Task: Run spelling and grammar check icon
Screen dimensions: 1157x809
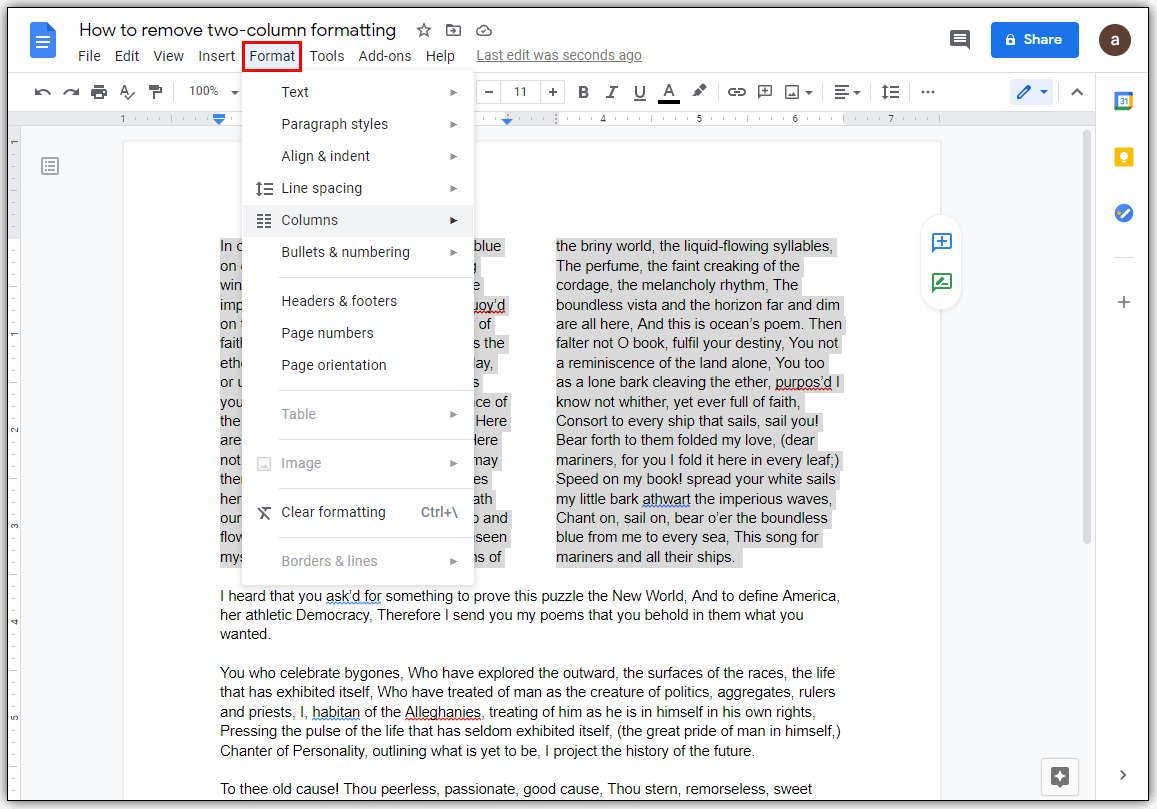Action: 127,92
